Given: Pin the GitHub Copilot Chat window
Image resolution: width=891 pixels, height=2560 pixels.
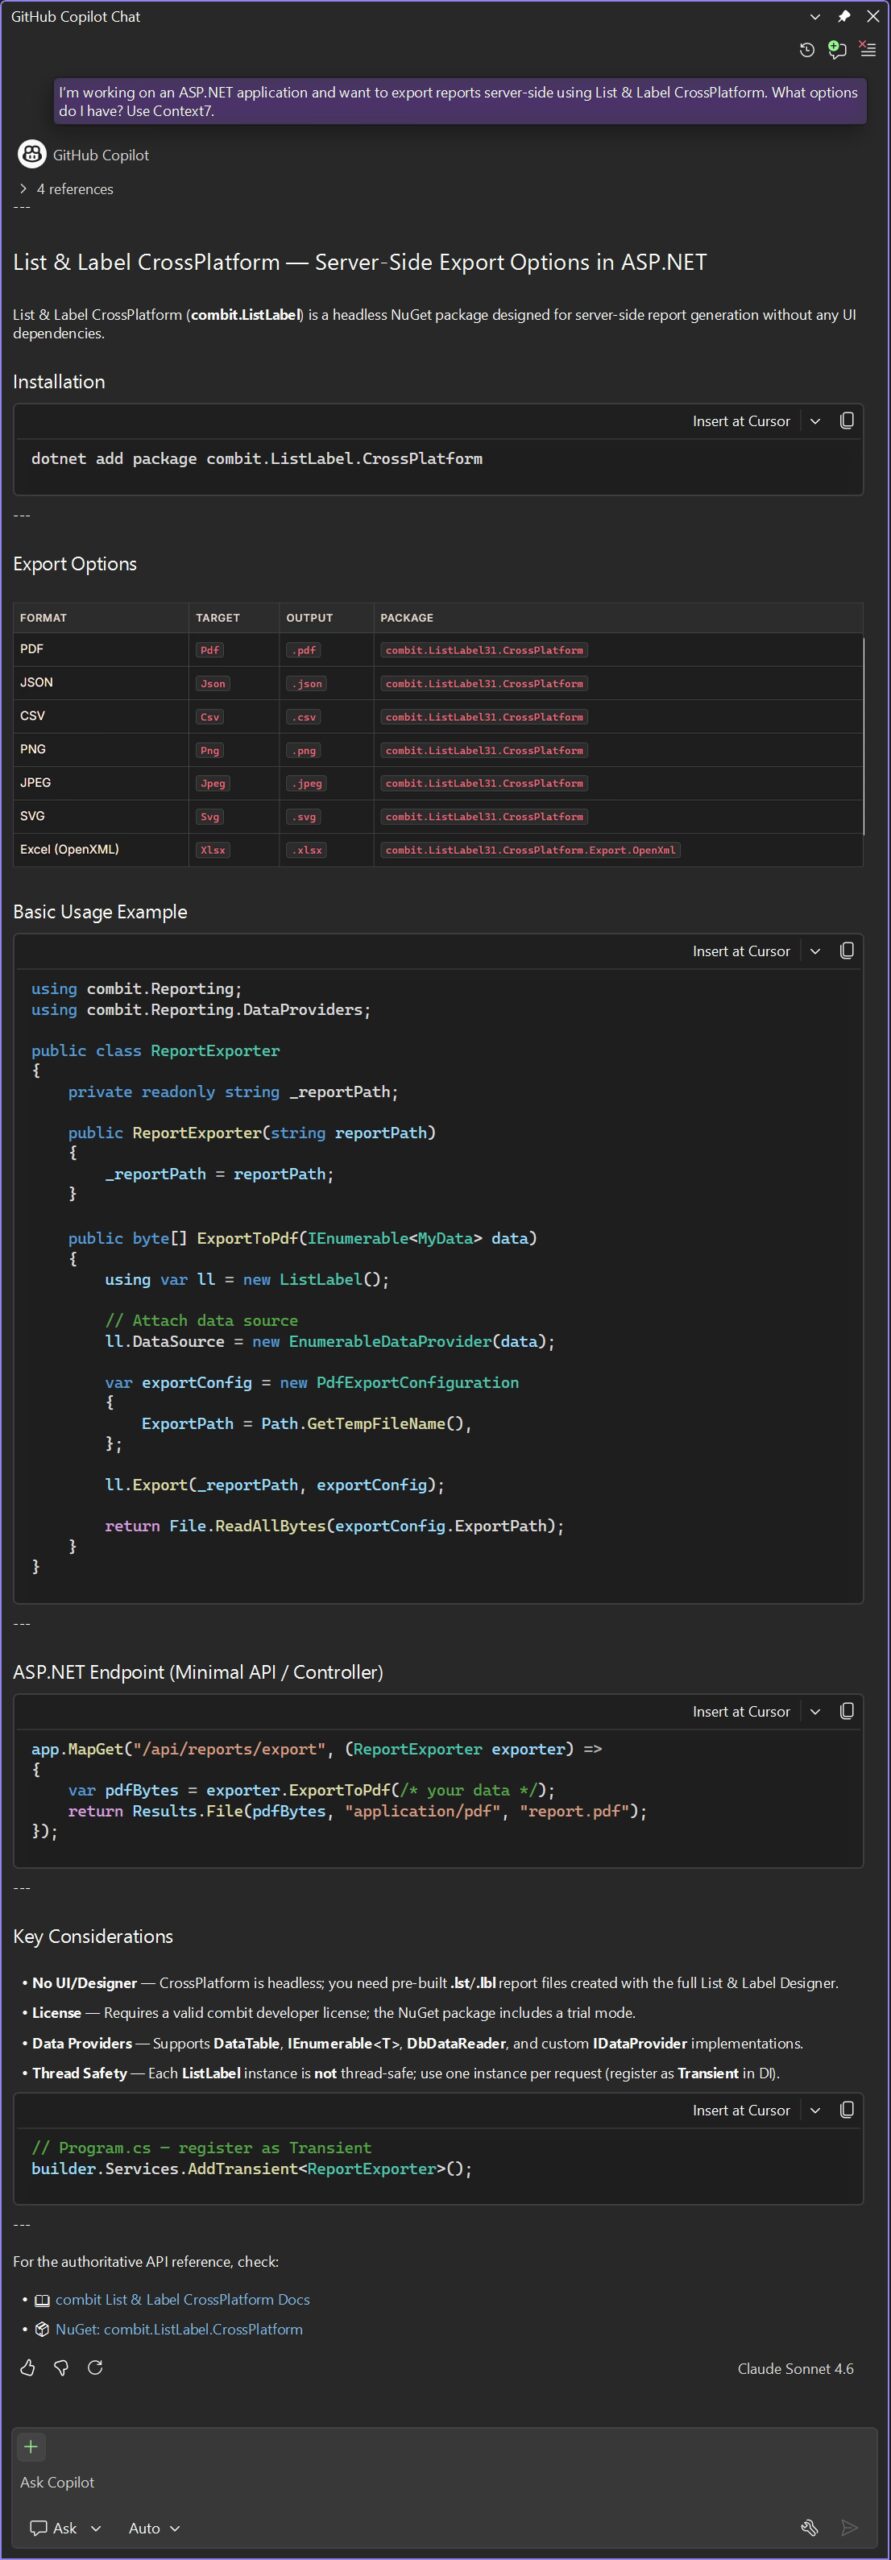Looking at the screenshot, I should coord(844,16).
